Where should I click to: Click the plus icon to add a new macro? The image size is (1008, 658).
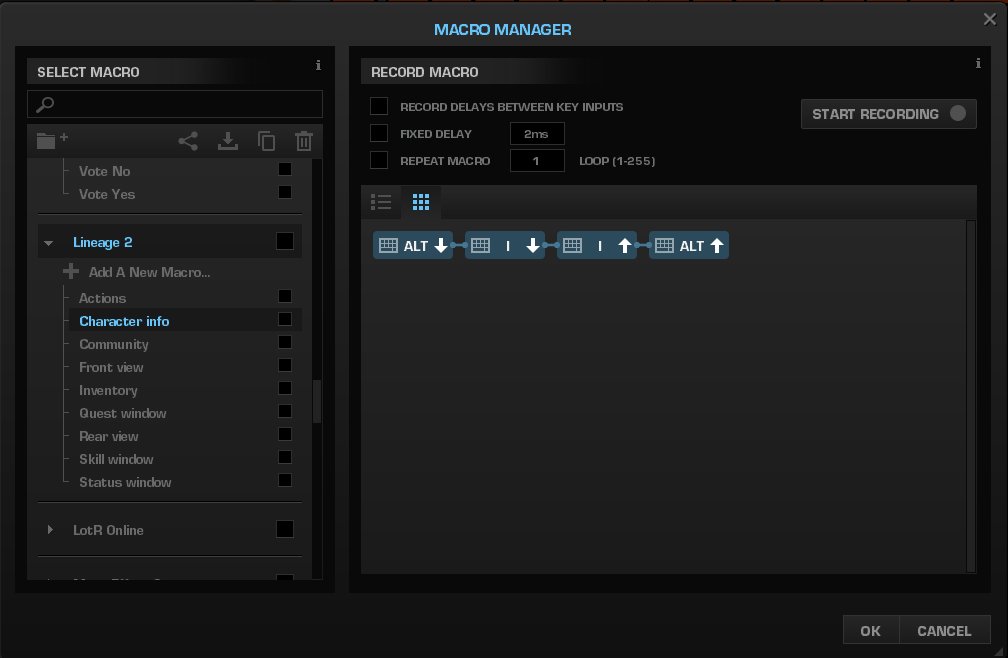tap(71, 272)
